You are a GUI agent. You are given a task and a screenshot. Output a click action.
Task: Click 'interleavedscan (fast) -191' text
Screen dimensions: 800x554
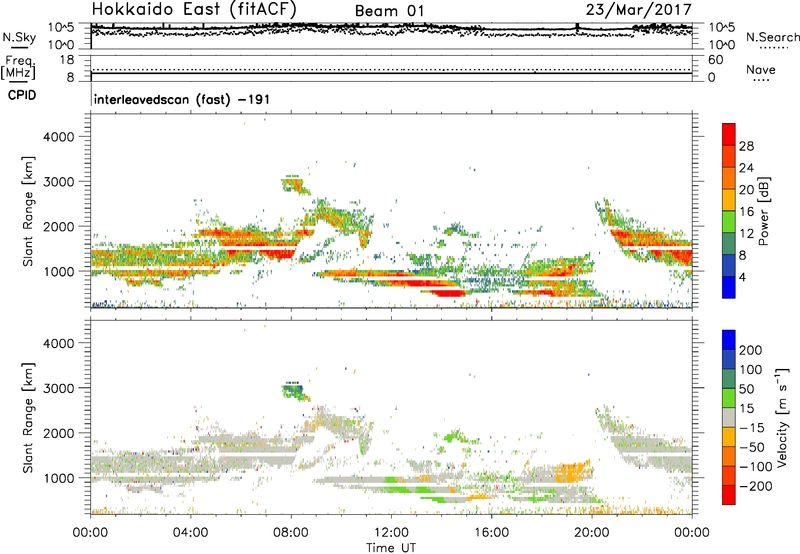(182, 99)
